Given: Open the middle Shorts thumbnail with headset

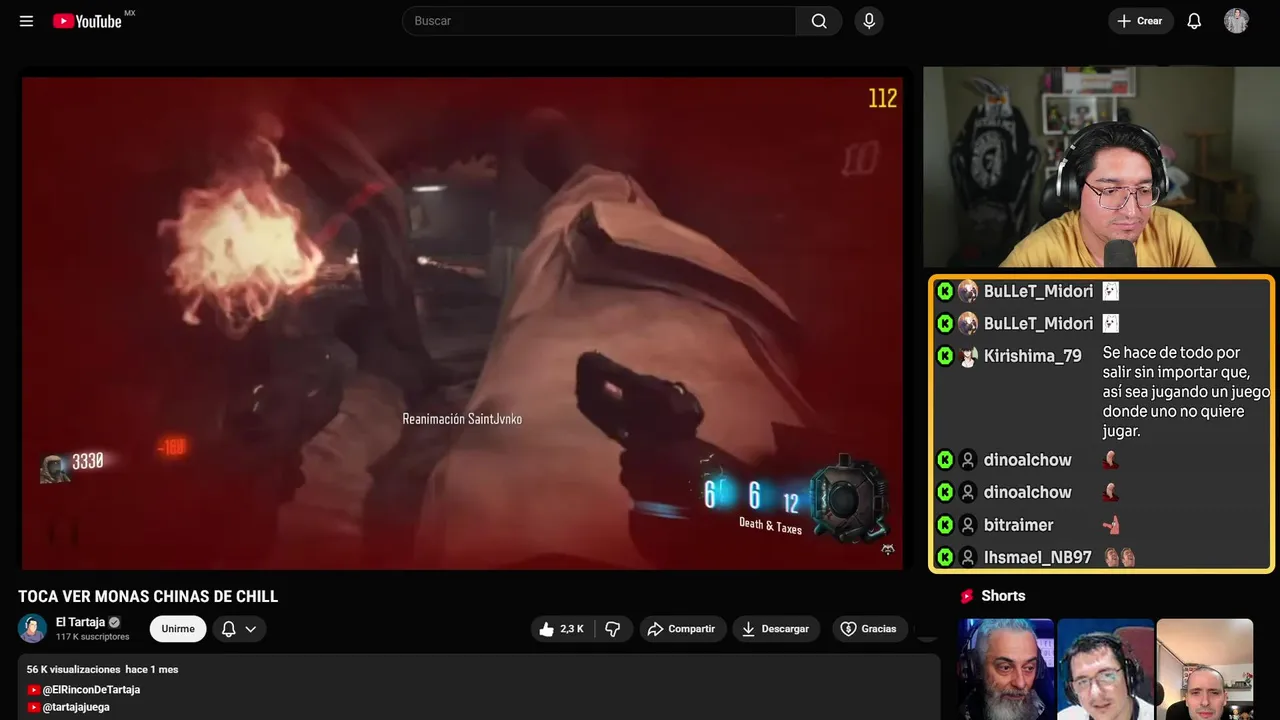Looking at the screenshot, I should tap(1105, 669).
